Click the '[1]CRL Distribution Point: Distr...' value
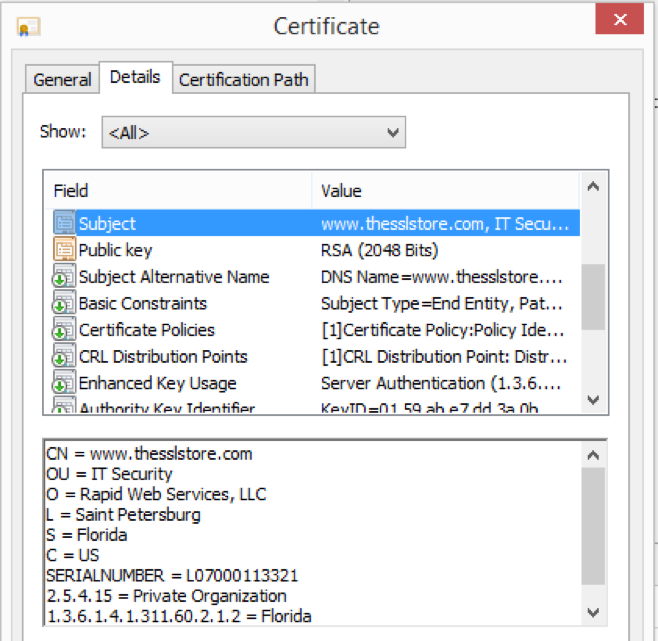658x641 pixels. pyautogui.click(x=444, y=356)
